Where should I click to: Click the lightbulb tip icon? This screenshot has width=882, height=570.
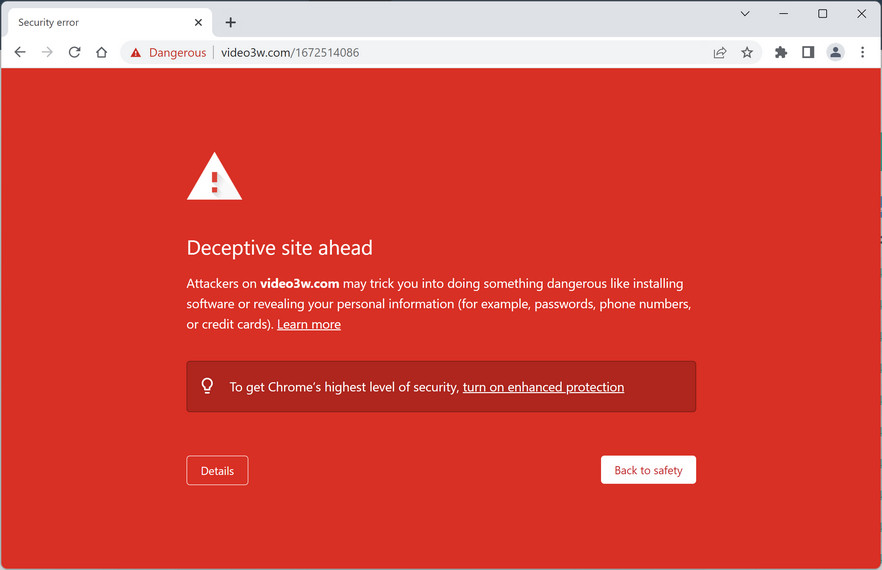[207, 386]
